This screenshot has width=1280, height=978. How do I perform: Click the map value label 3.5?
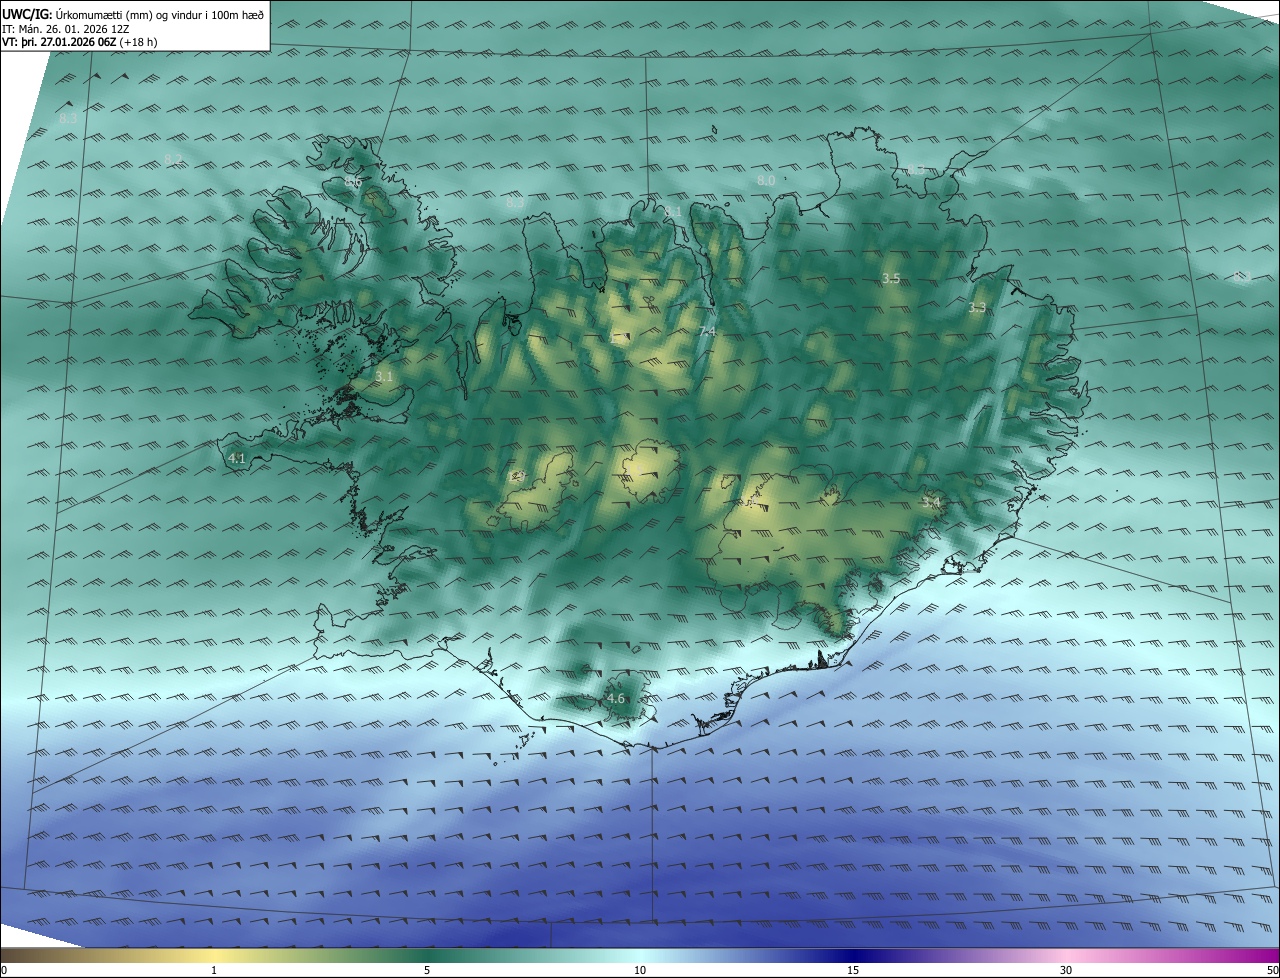tap(891, 278)
